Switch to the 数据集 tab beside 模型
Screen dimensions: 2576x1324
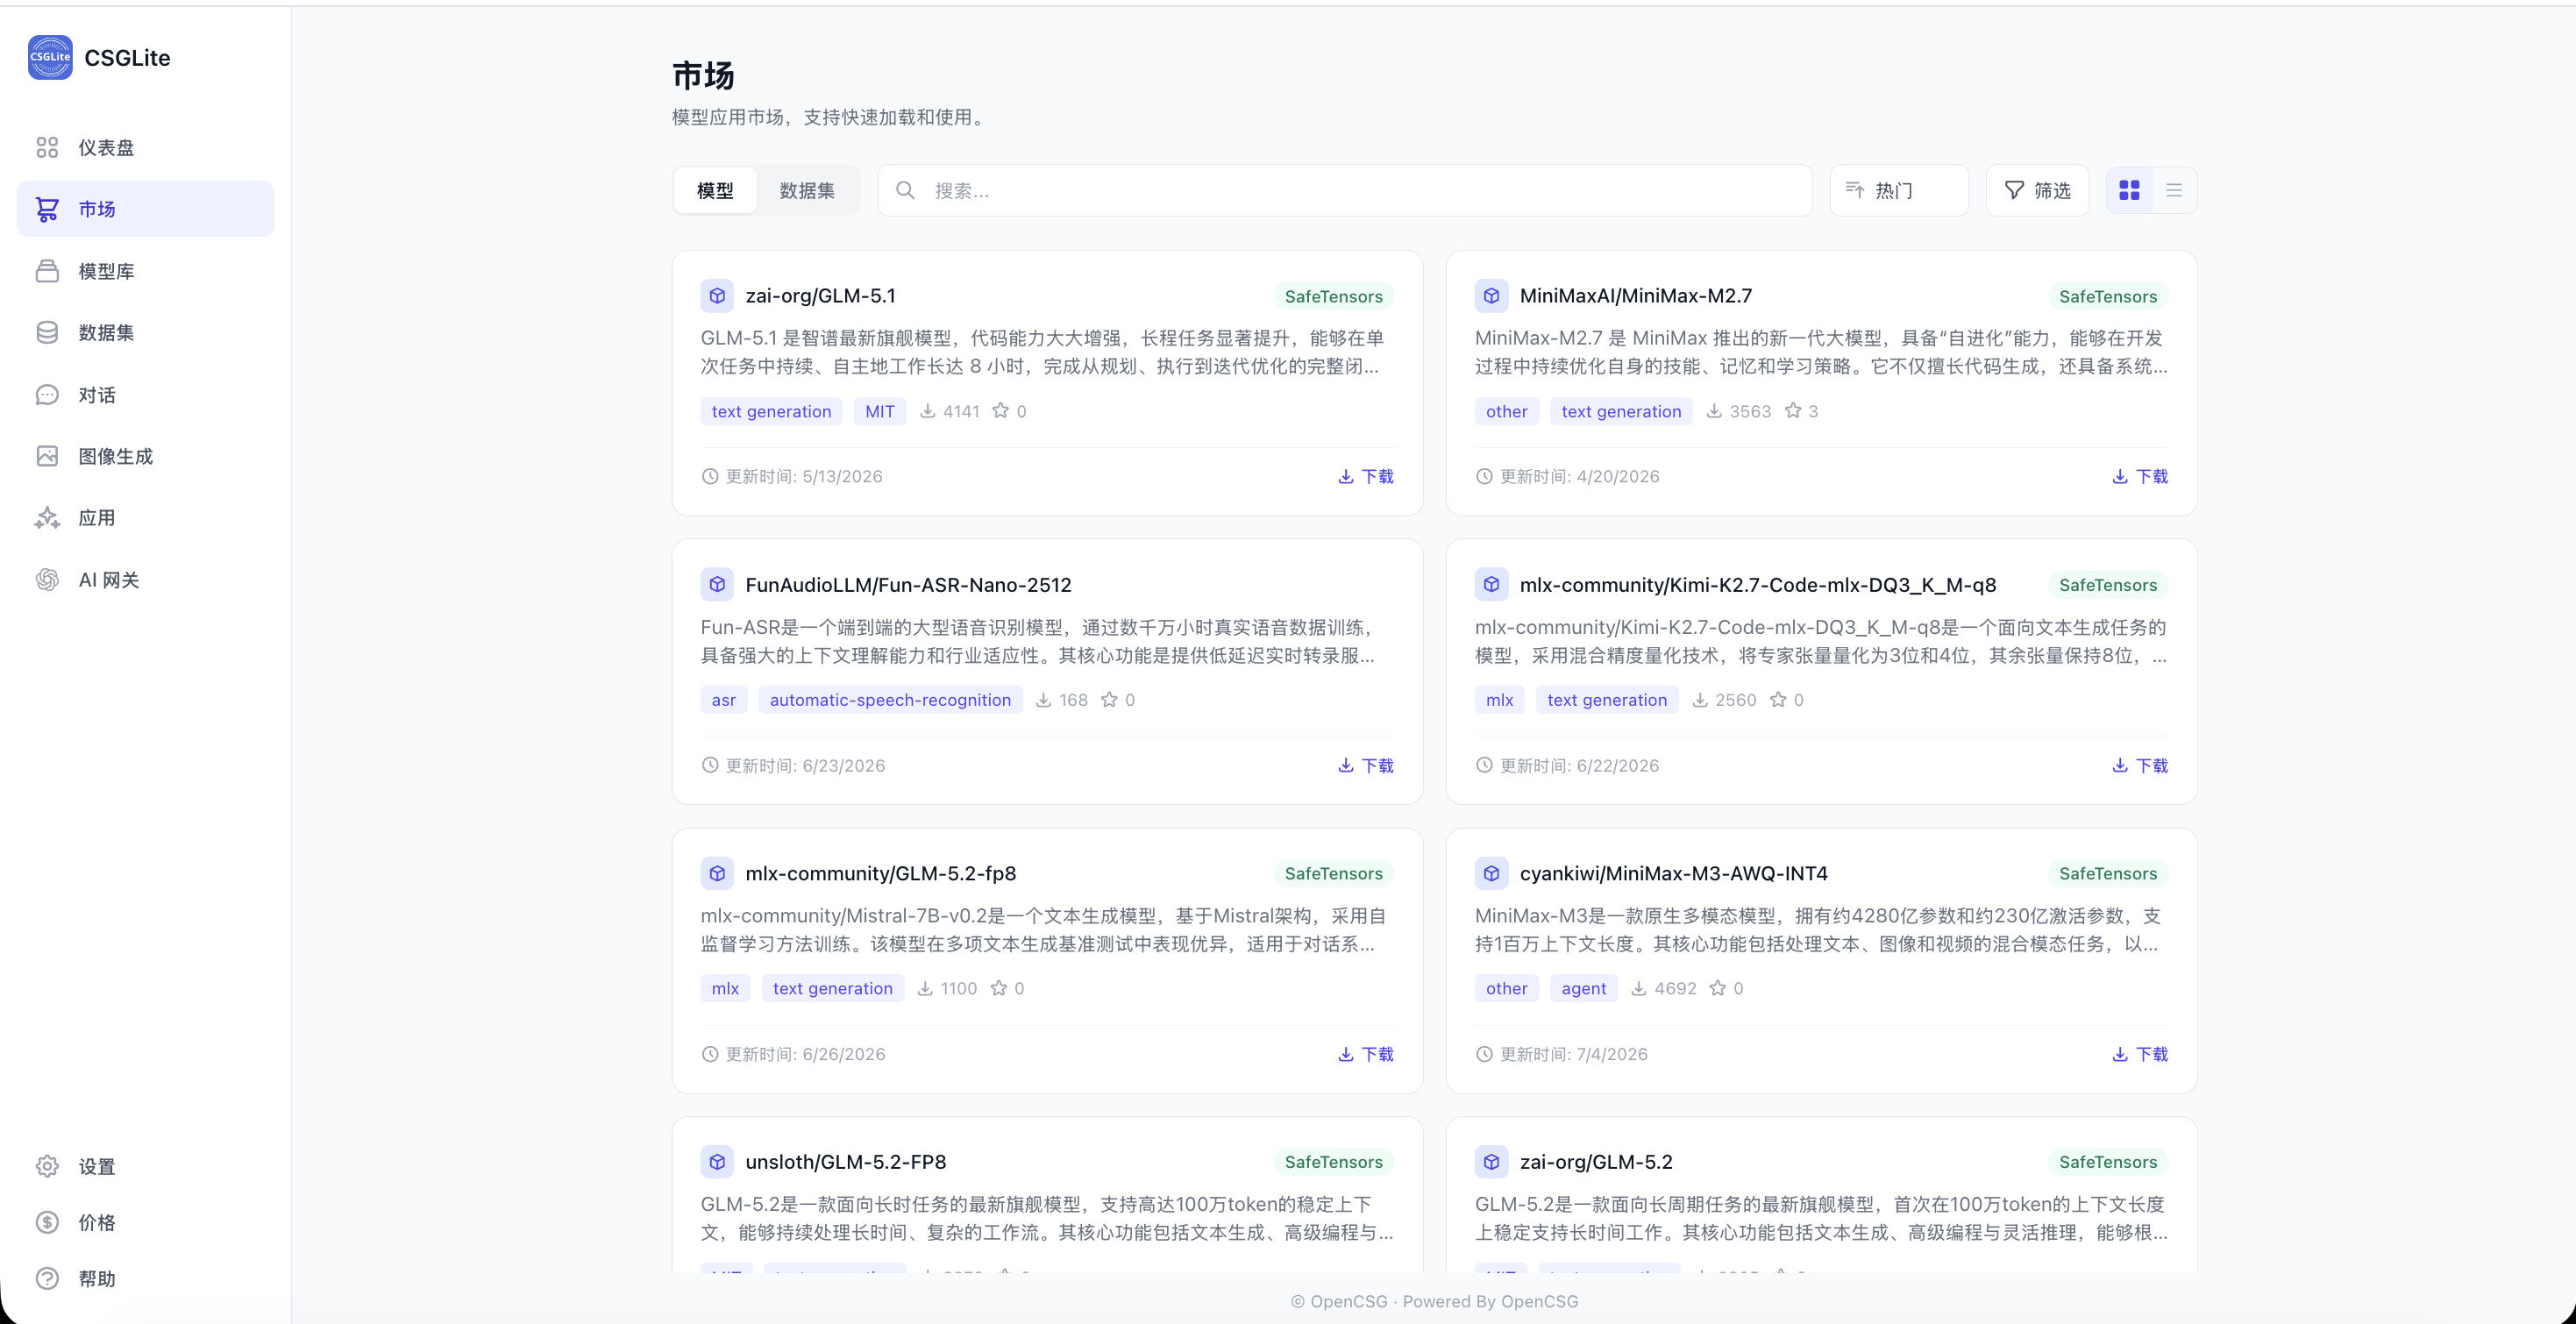coord(807,190)
